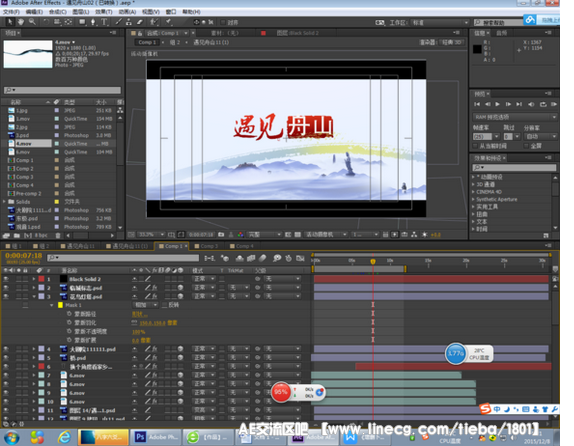Select the Hand tool
Screen dimensions: 574x446
click(20, 22)
